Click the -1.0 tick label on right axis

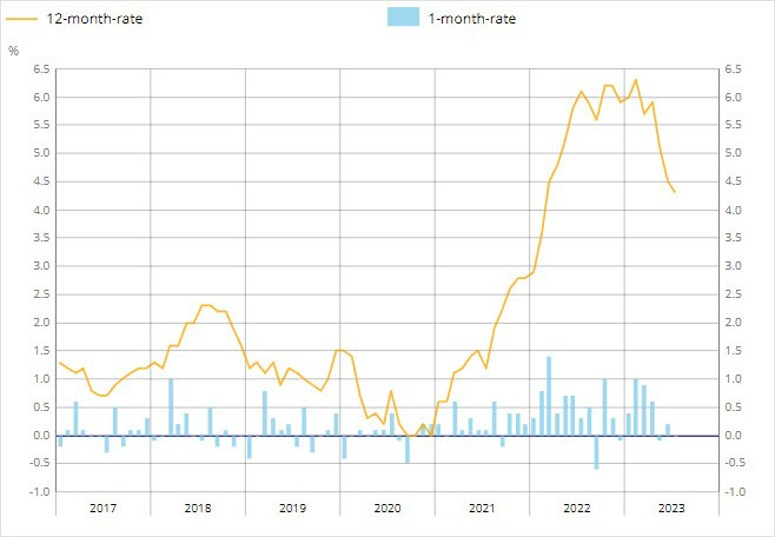point(735,492)
